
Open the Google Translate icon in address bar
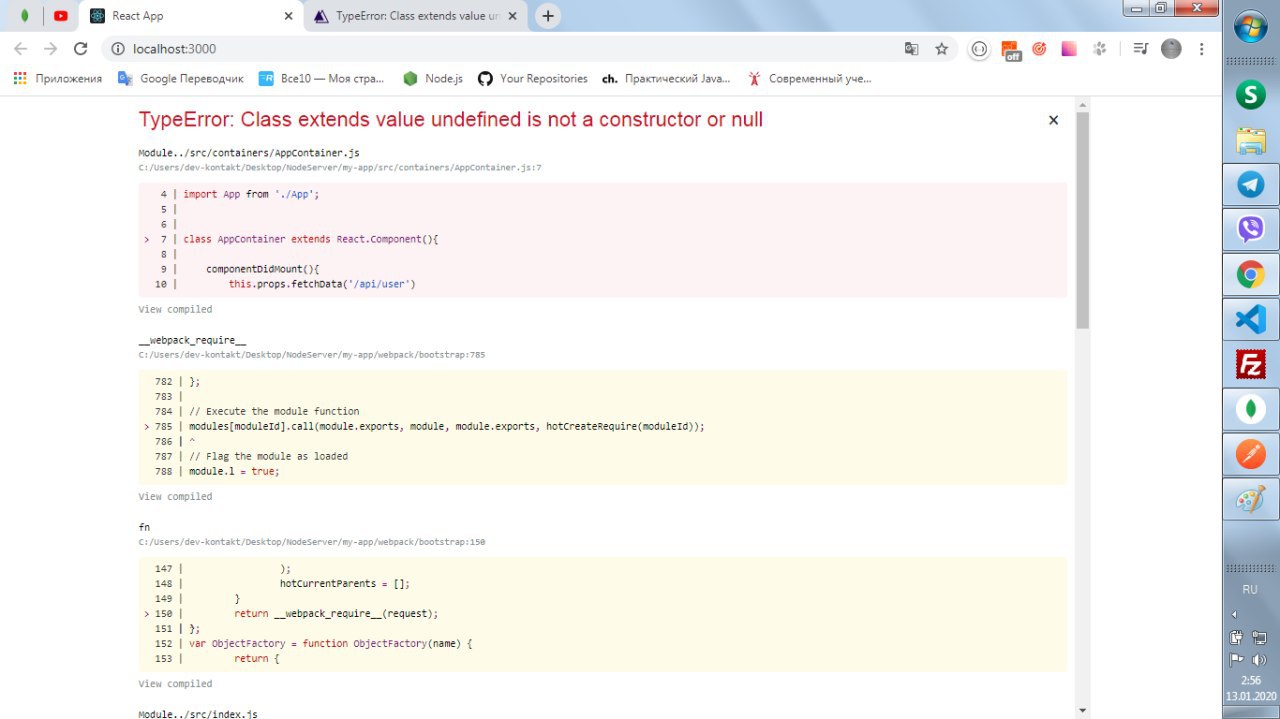tap(911, 49)
